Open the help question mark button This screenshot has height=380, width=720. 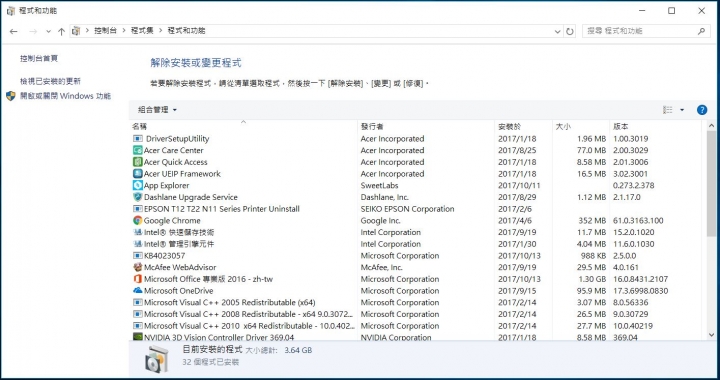[x=702, y=110]
